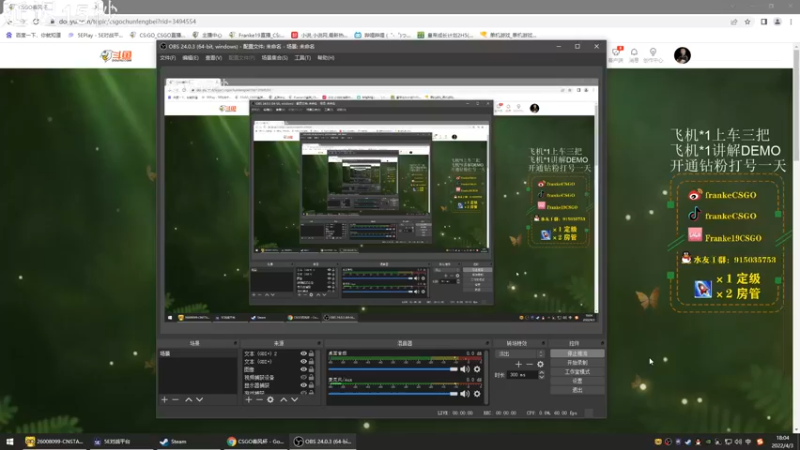Viewport: 800px width, 450px height.
Task: Click the transition duration stepper arrows
Action: (541, 375)
